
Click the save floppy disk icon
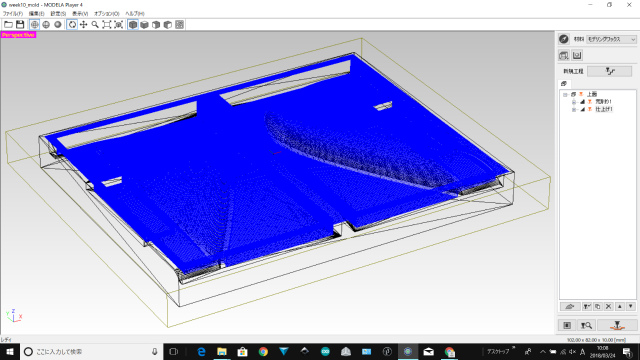click(x=20, y=24)
